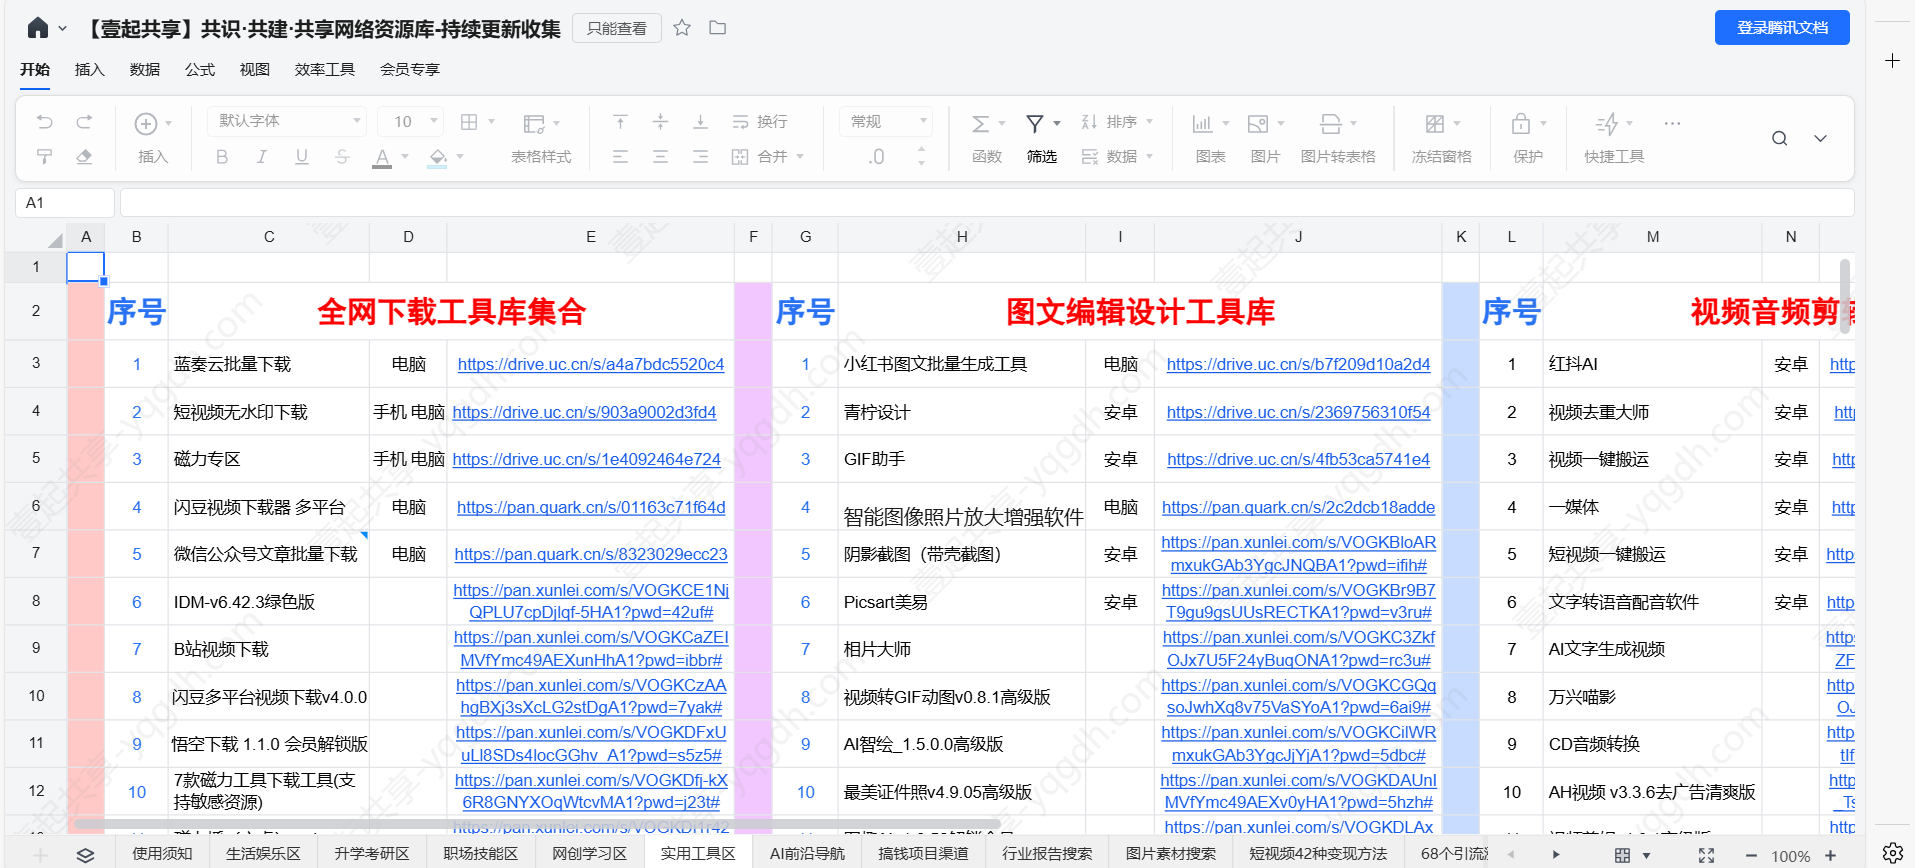Click the 登录腾讯文档 login button
The image size is (1915, 868).
coord(1781,28)
